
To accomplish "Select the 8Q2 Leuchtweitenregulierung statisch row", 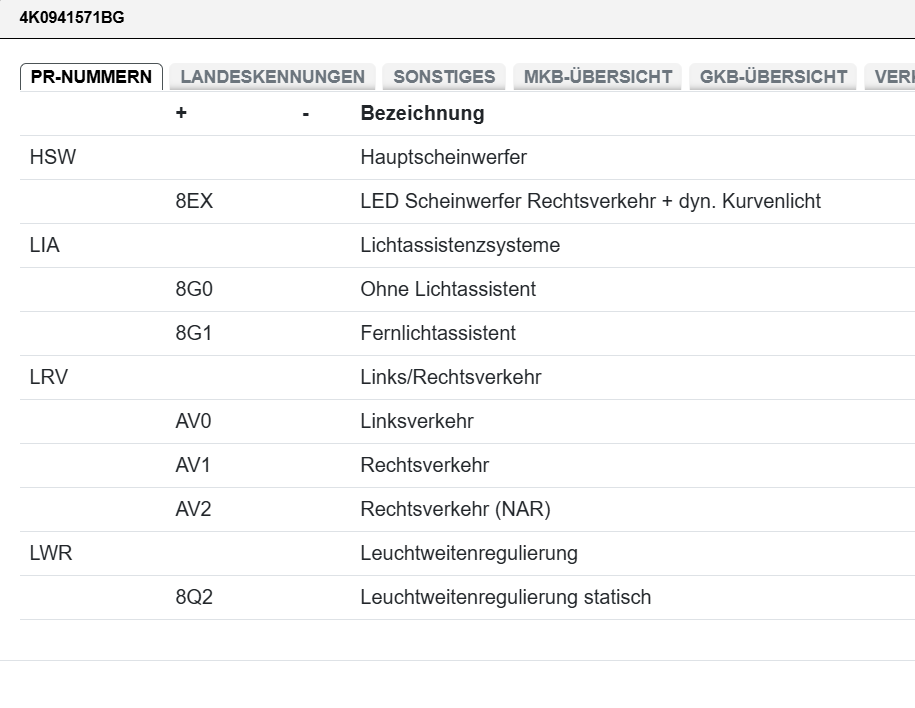I will (505, 598).
